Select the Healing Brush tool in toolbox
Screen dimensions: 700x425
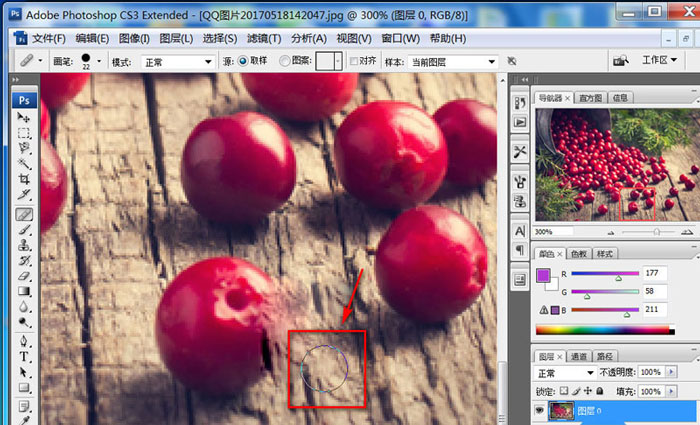(24, 215)
